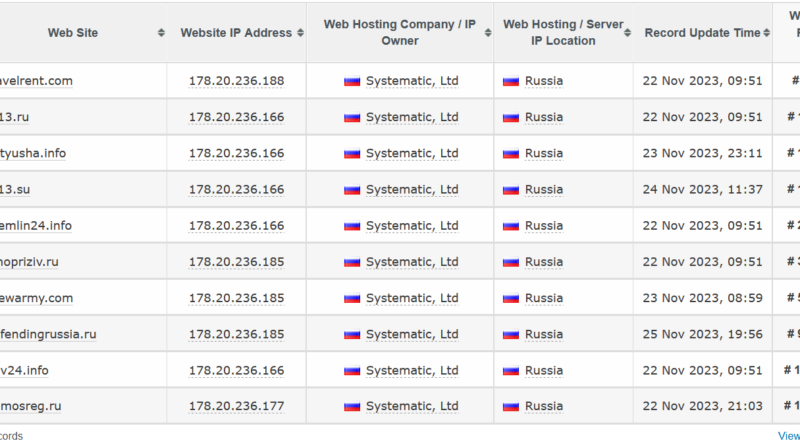Click location flag in mosreg.ru row
This screenshot has width=800, height=445.
pyautogui.click(x=511, y=407)
